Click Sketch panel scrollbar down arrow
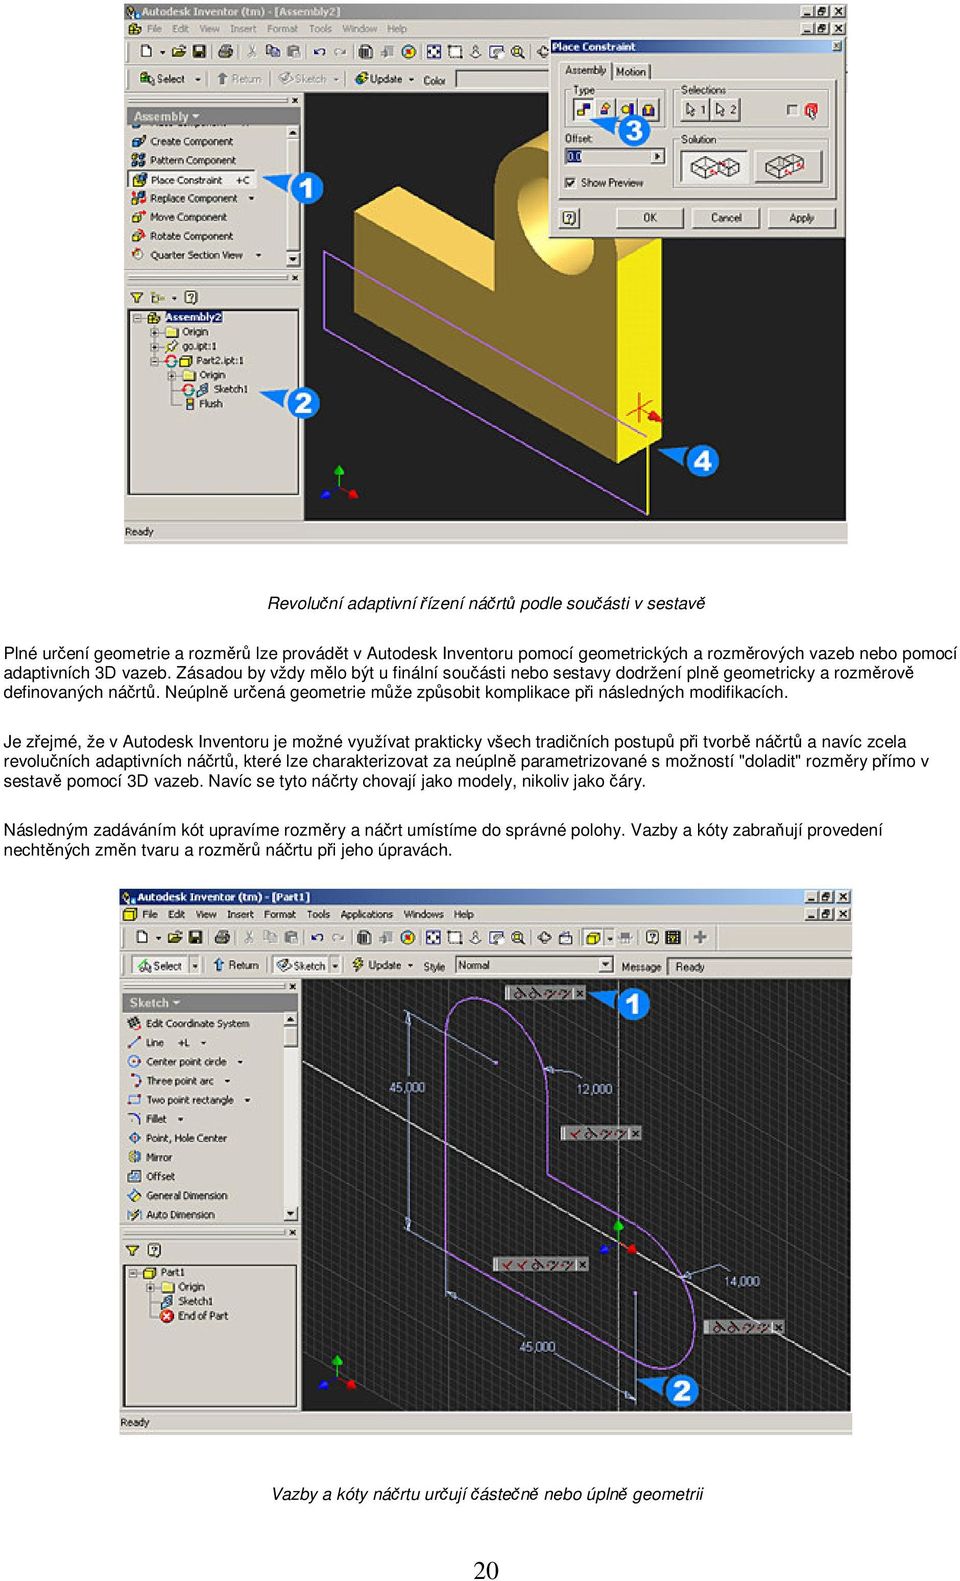960x1581 pixels. point(291,1214)
